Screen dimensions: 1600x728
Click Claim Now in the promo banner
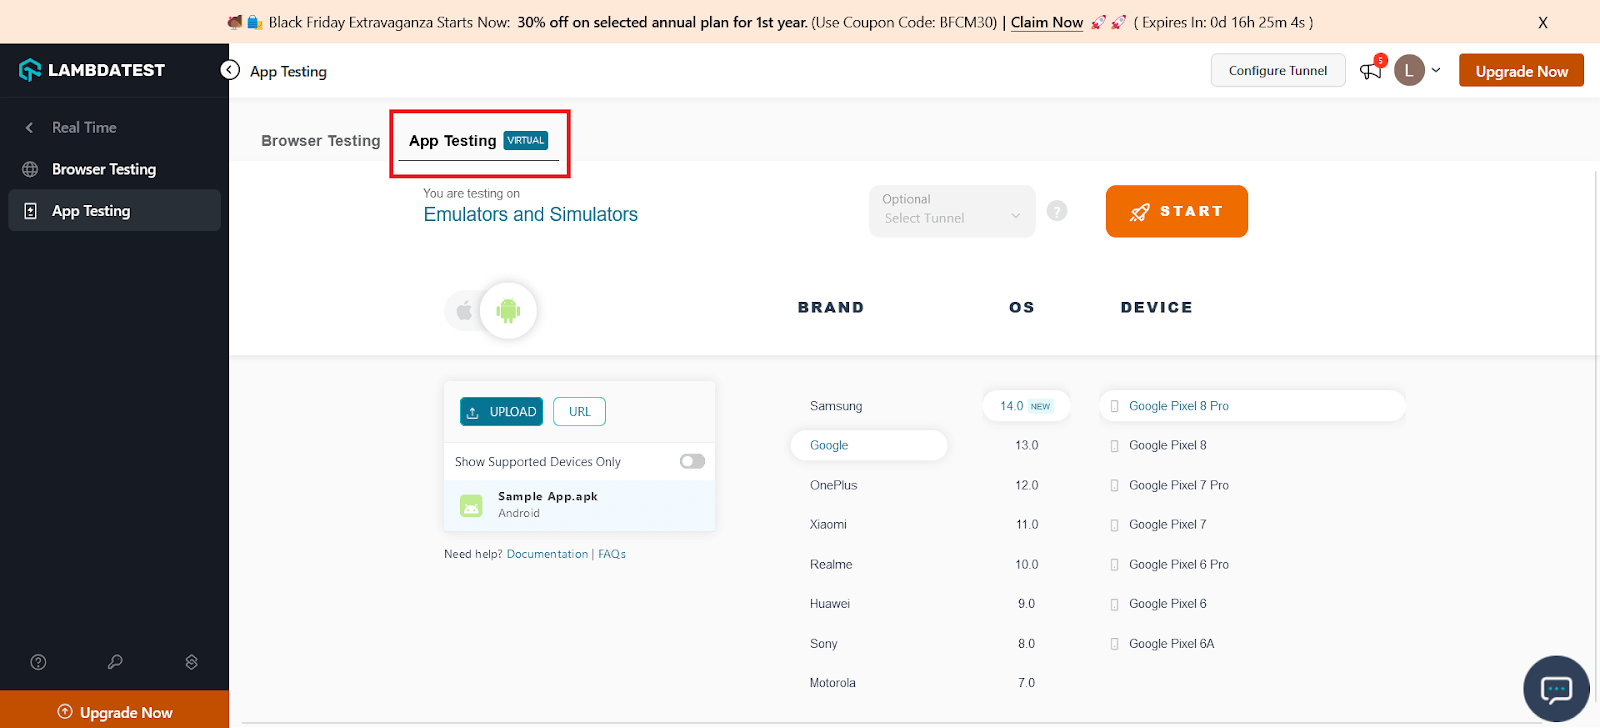point(1047,22)
